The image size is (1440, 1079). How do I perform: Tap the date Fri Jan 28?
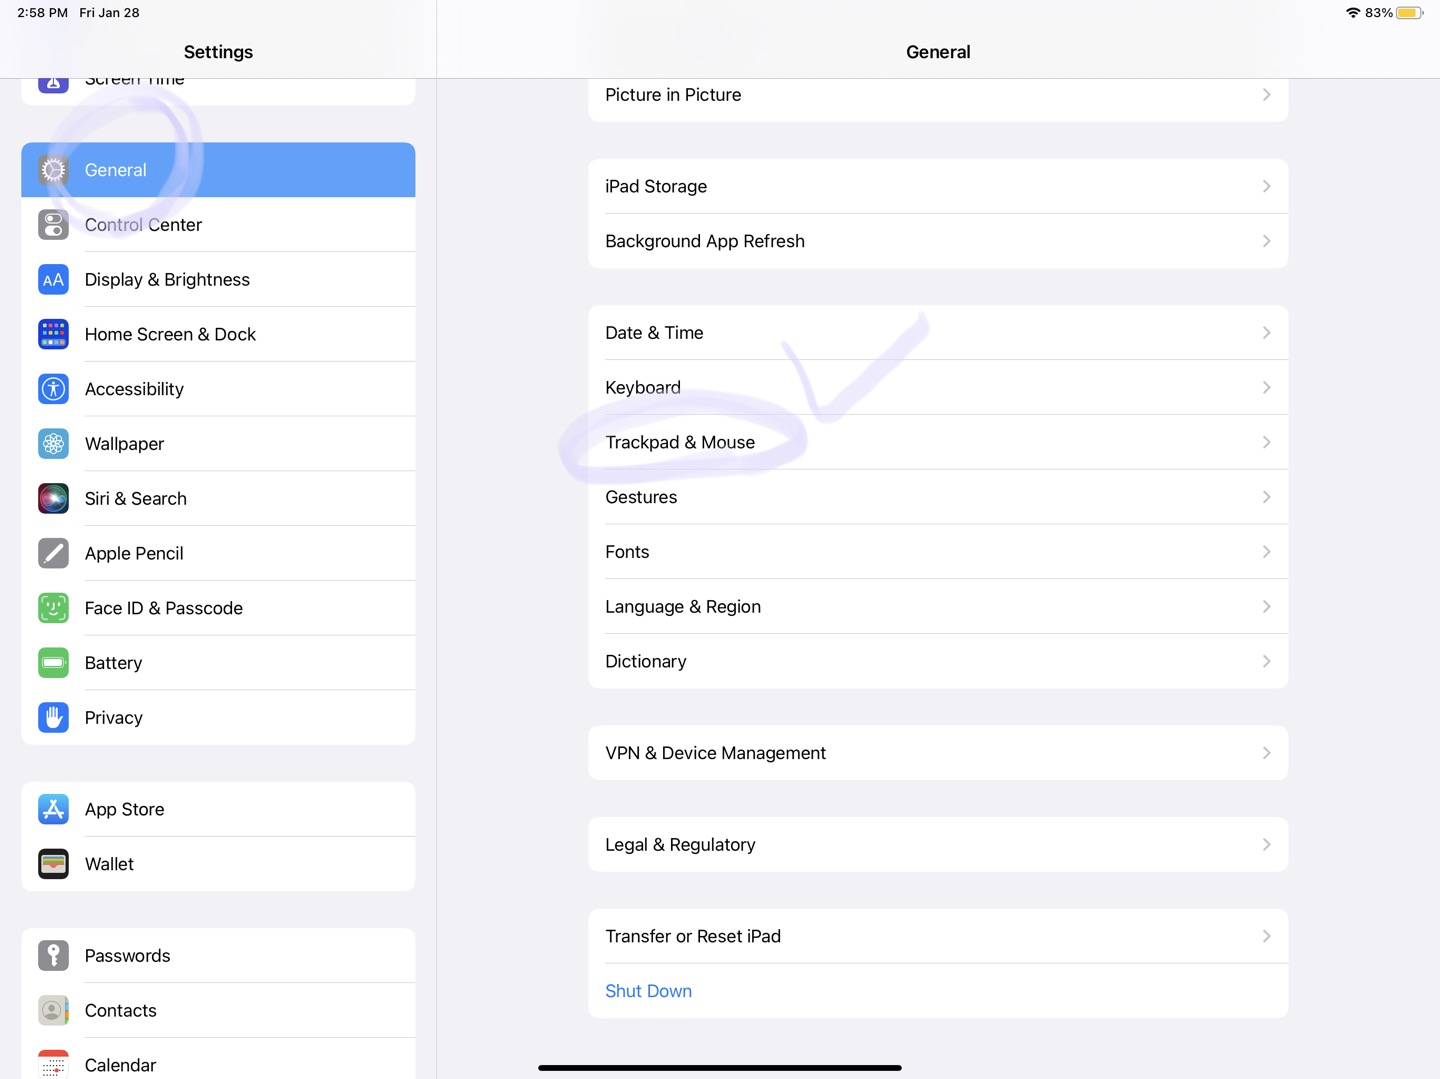click(110, 13)
